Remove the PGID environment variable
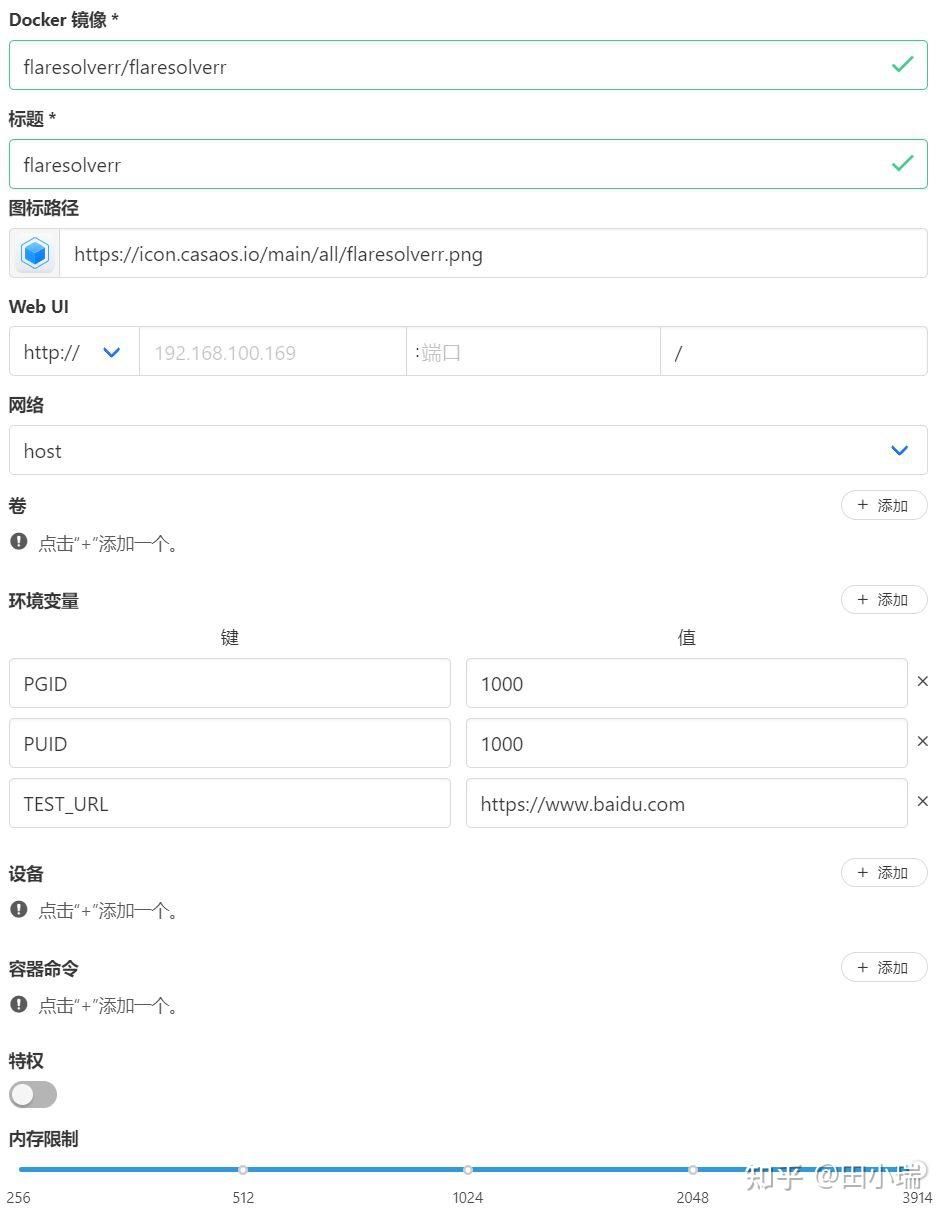This screenshot has height=1215, width=945. click(921, 681)
